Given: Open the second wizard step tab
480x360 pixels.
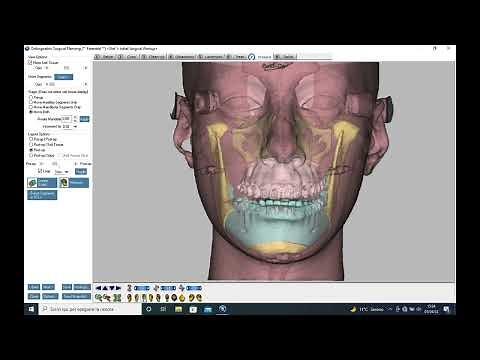Looking at the screenshot, I should pyautogui.click(x=127, y=57).
